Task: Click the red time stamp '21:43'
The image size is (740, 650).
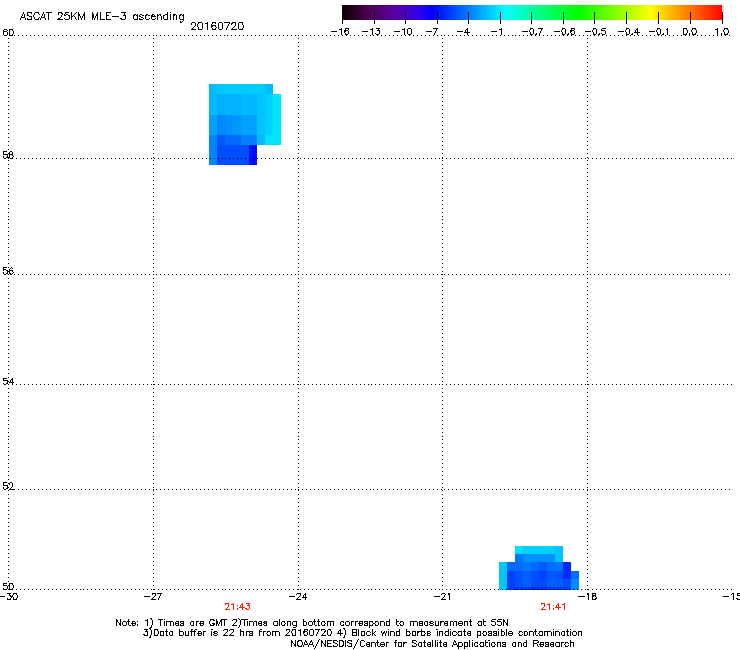Action: pos(237,607)
